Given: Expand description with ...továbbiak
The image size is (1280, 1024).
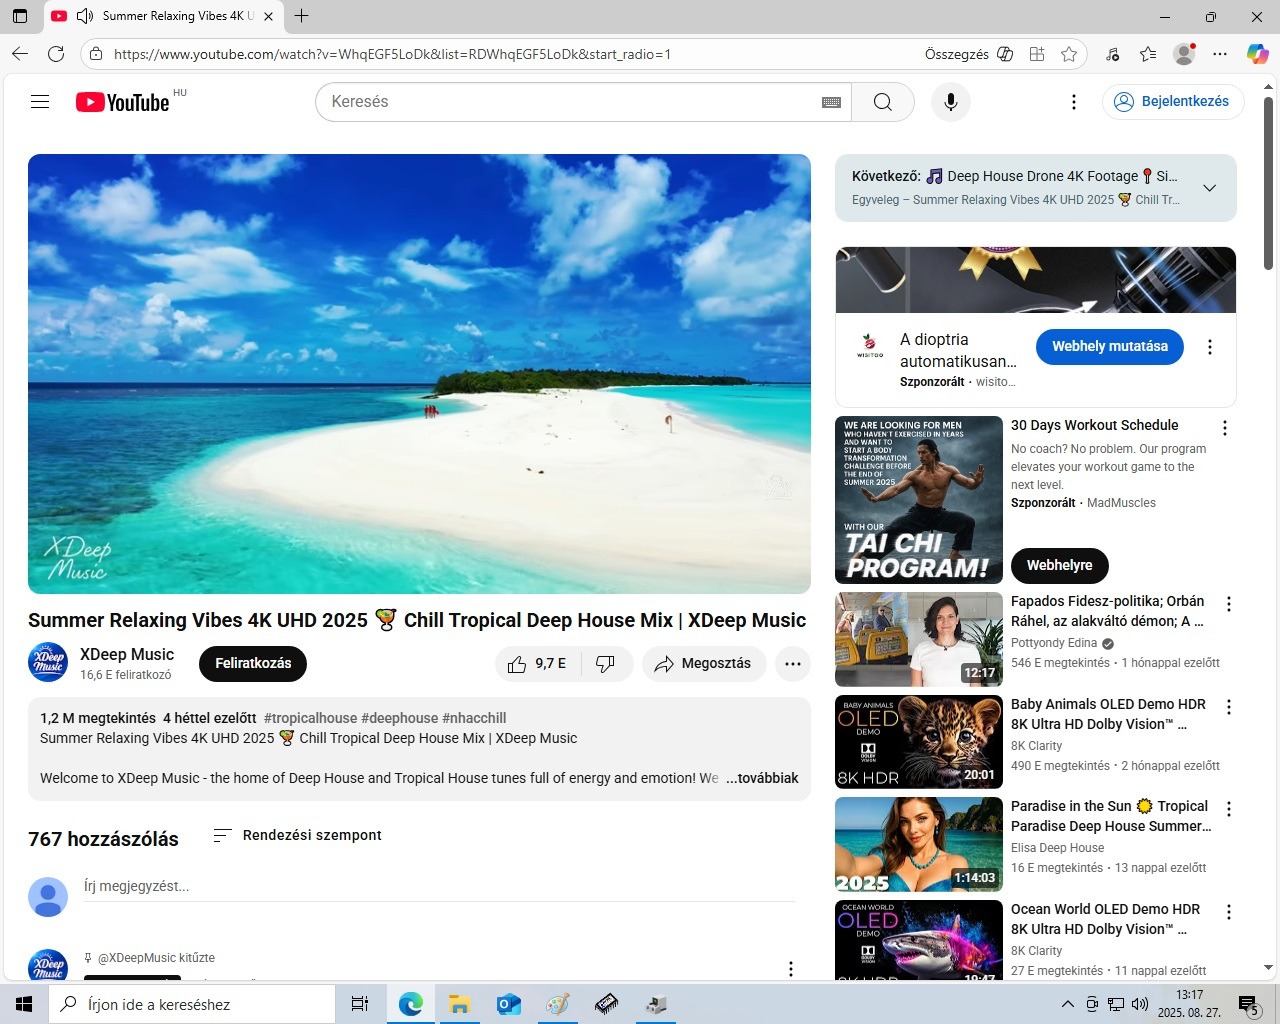Looking at the screenshot, I should (x=763, y=778).
